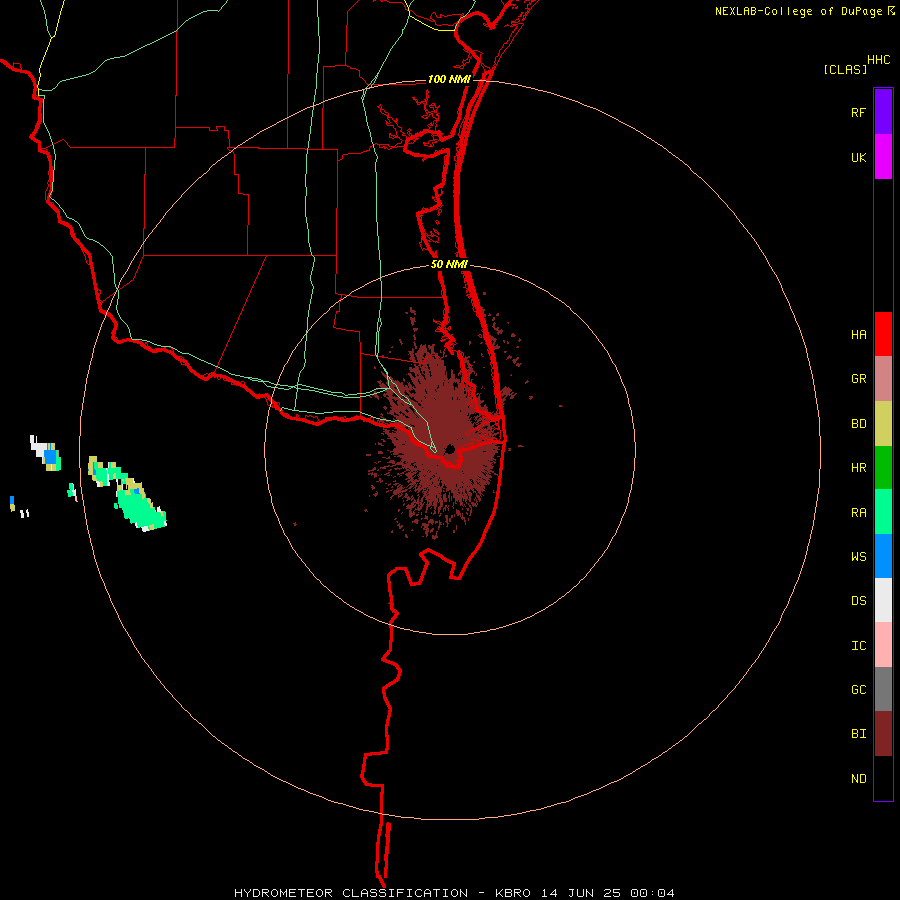
Task: Click the 50 NMI range ring label
Action: tap(449, 265)
